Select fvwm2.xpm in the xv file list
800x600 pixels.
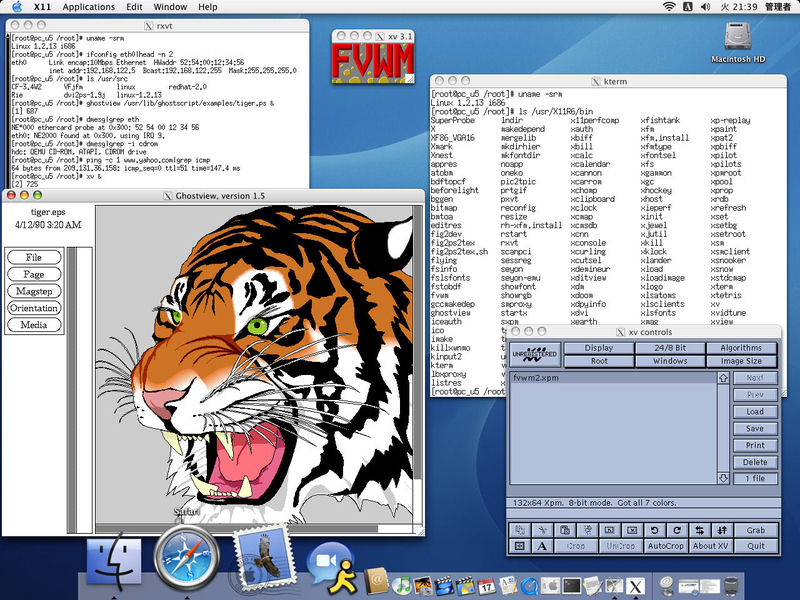(x=614, y=378)
